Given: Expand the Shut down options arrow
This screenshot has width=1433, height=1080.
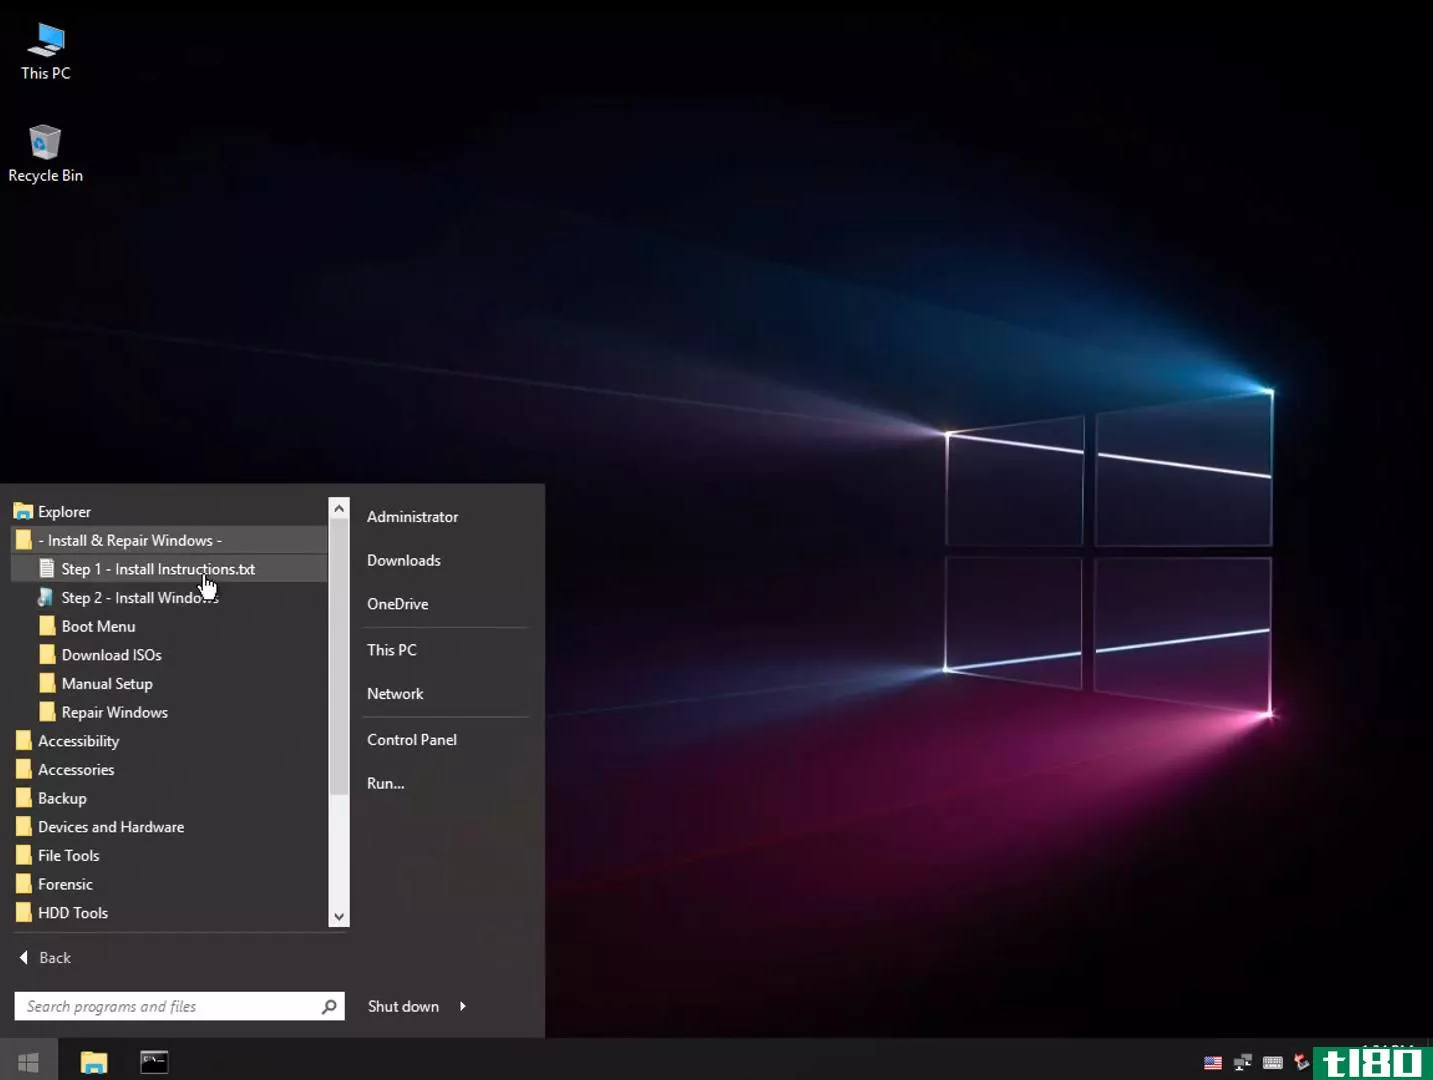Looking at the screenshot, I should pyautogui.click(x=462, y=1006).
